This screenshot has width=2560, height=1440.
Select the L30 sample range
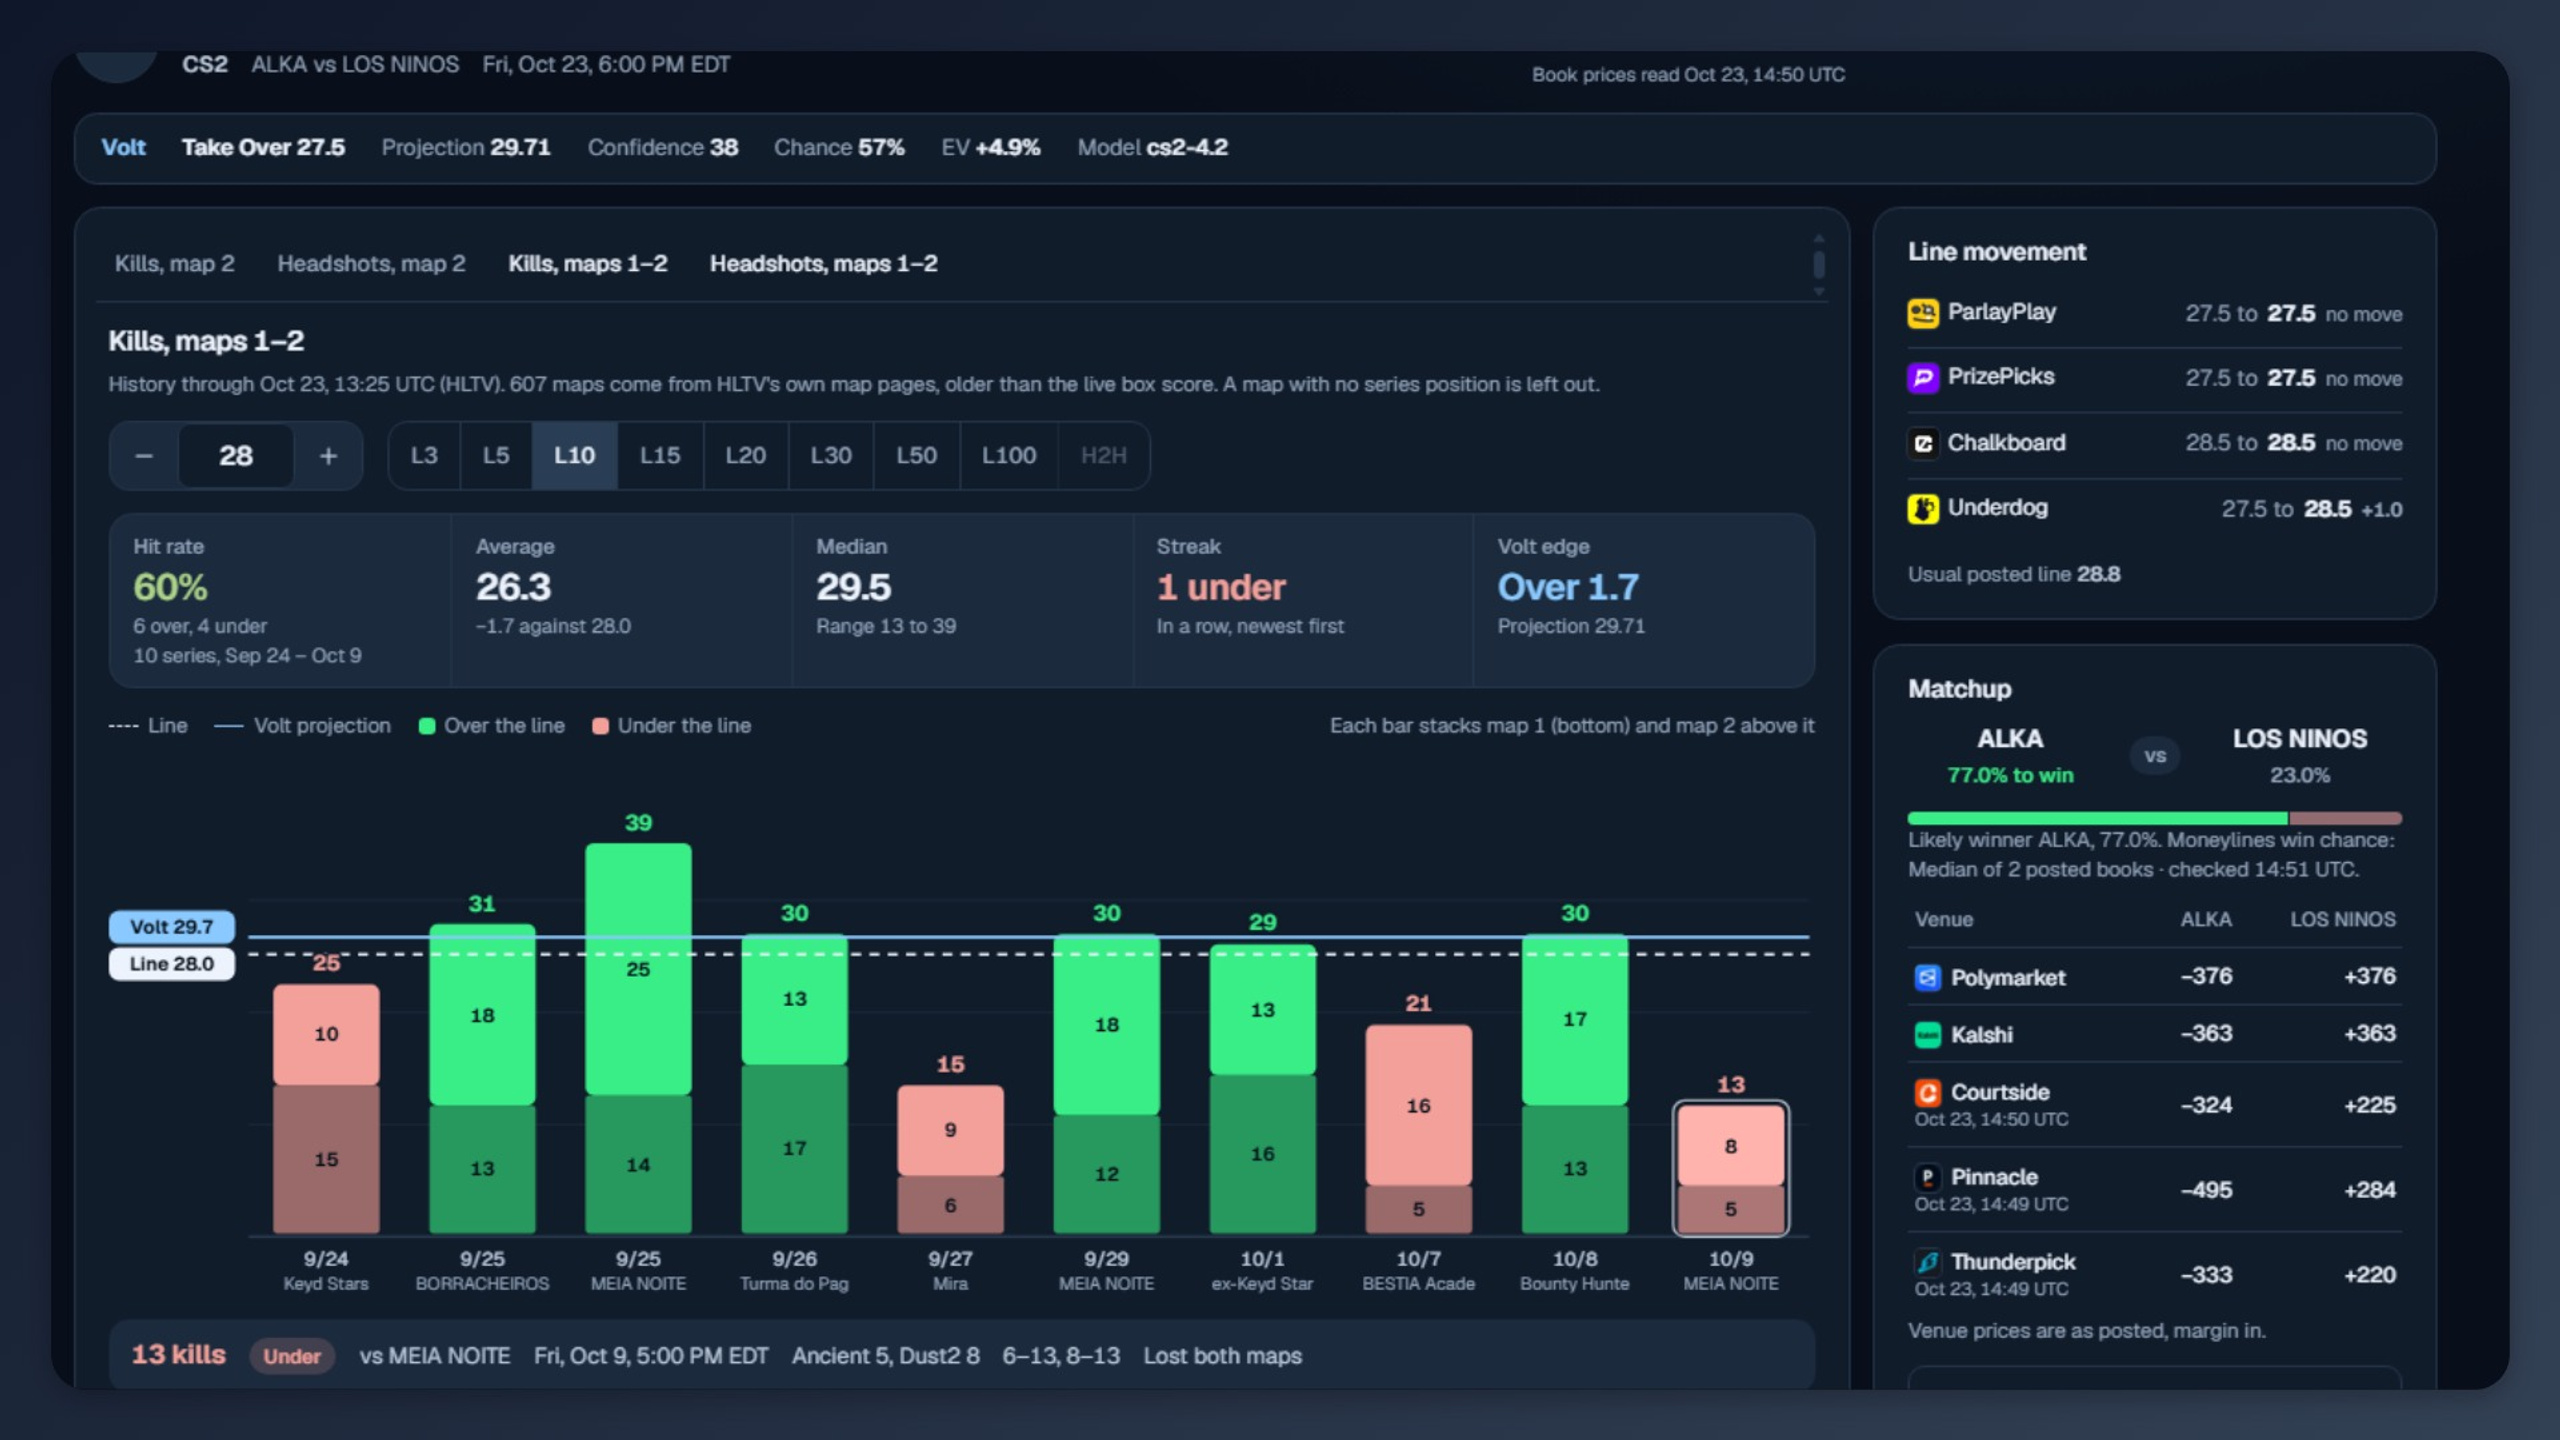pyautogui.click(x=831, y=456)
